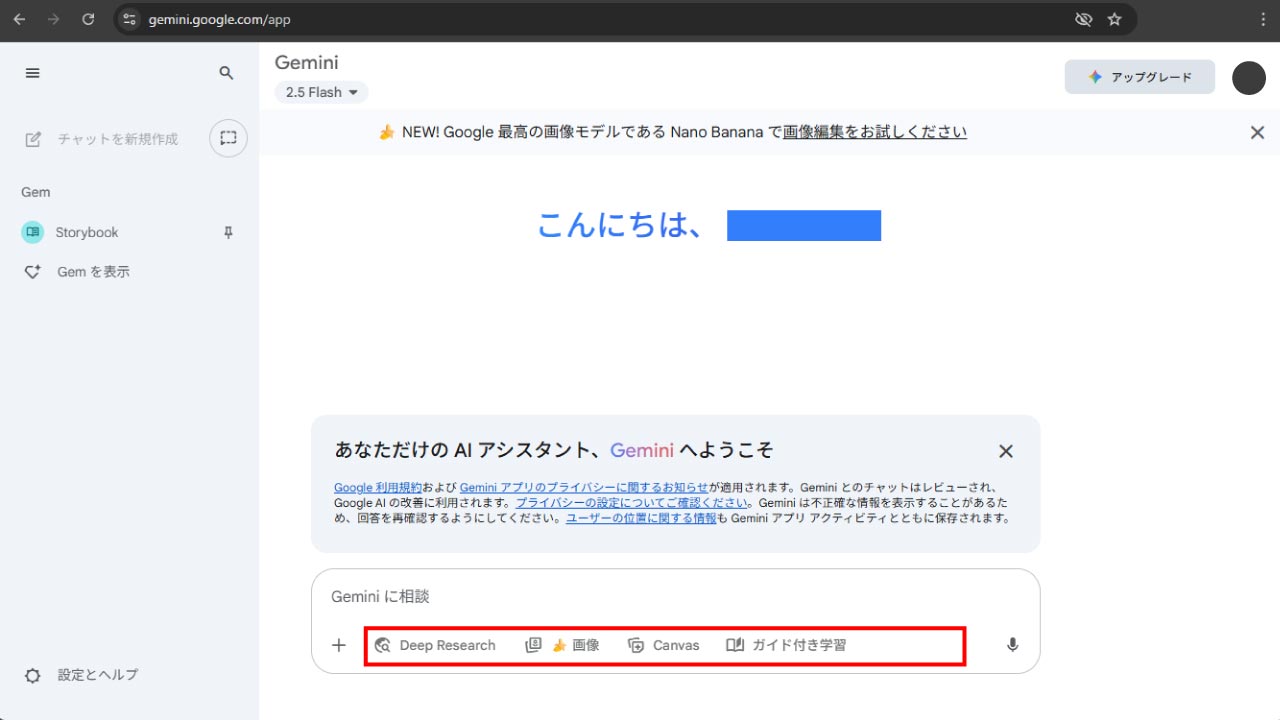Click the pin icon next to Storybook
Image resolution: width=1280 pixels, height=720 pixels.
(228, 232)
